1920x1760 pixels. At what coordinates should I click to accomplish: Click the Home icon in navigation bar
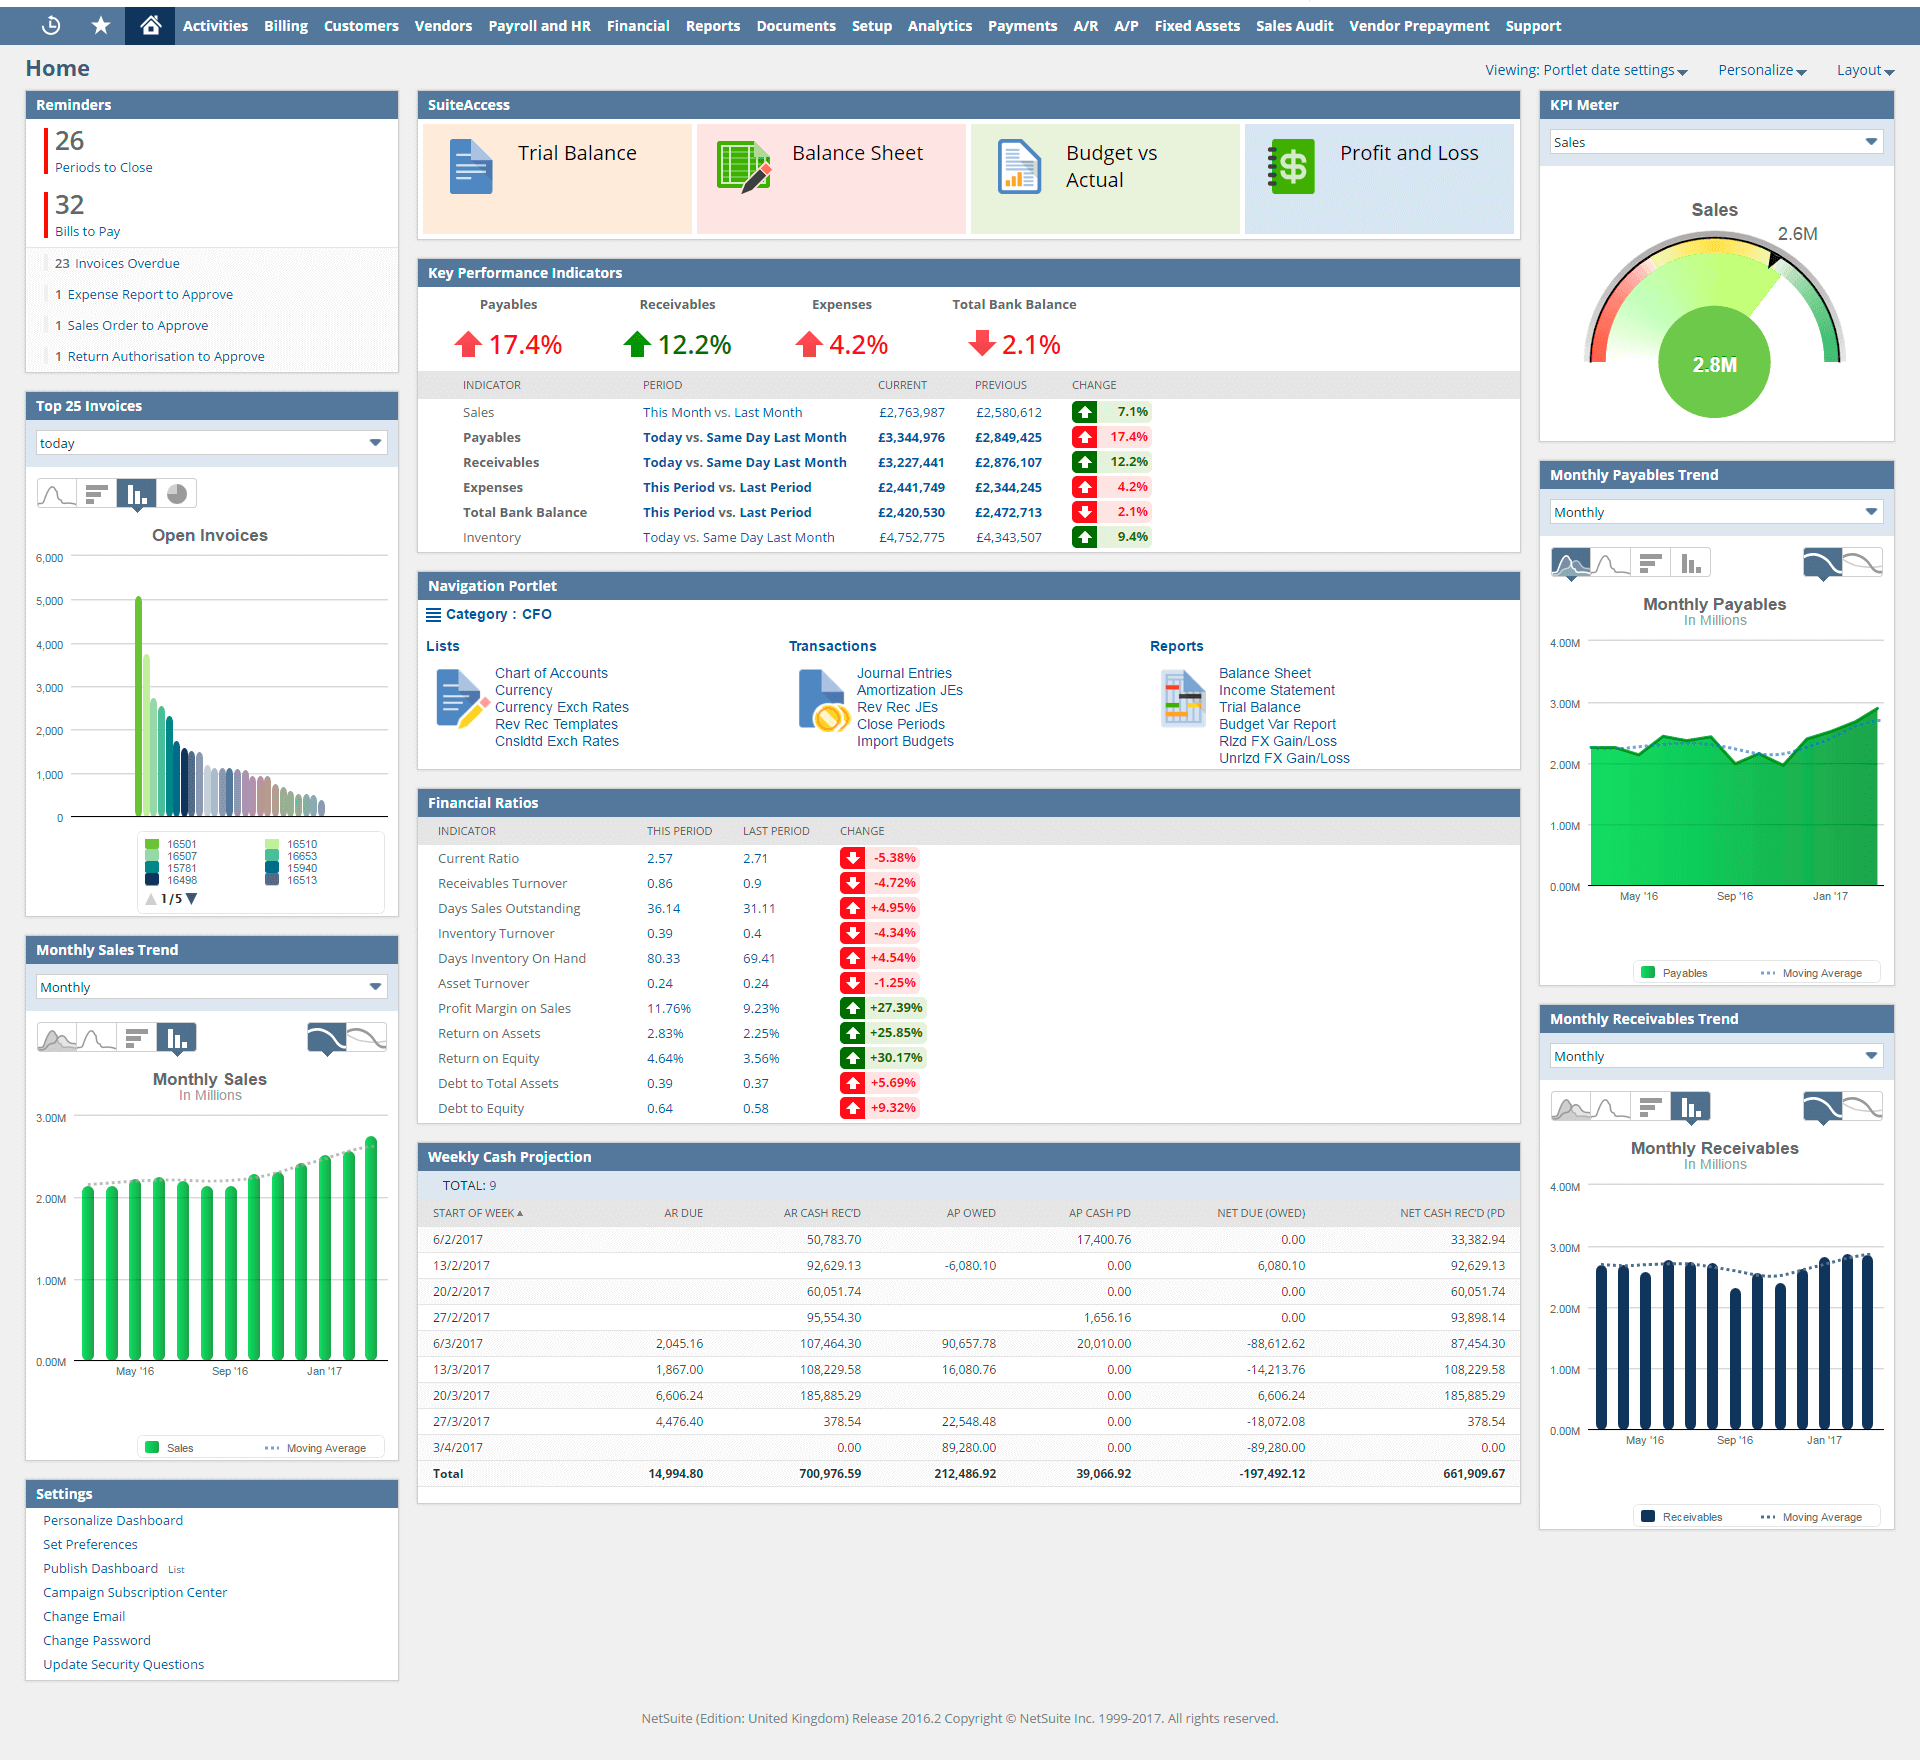tap(150, 26)
